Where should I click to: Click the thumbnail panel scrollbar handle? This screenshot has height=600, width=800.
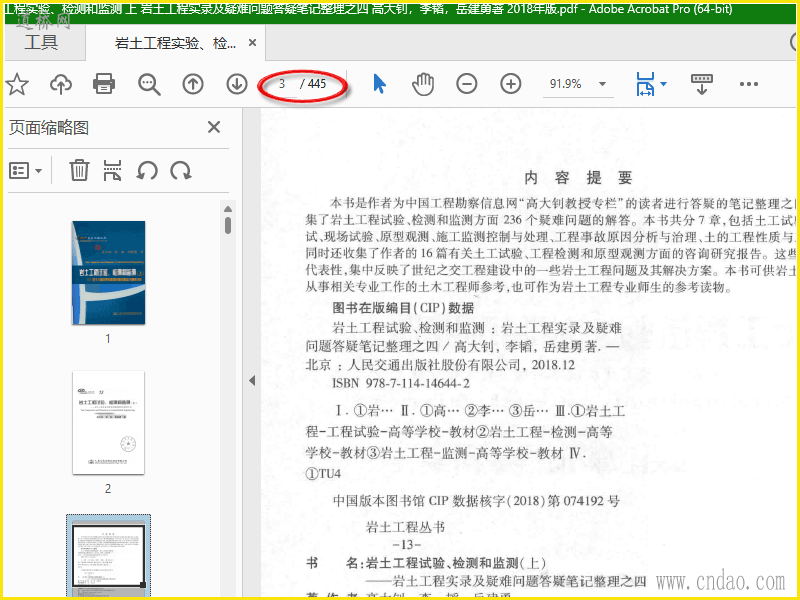click(x=228, y=225)
